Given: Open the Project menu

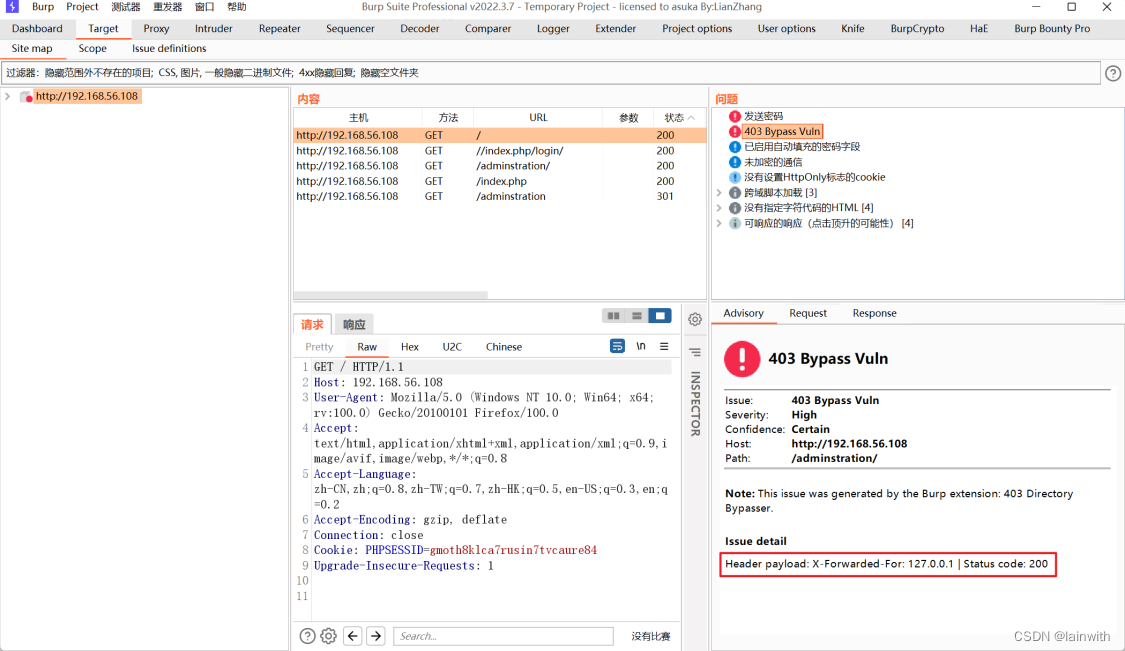Looking at the screenshot, I should [x=82, y=7].
